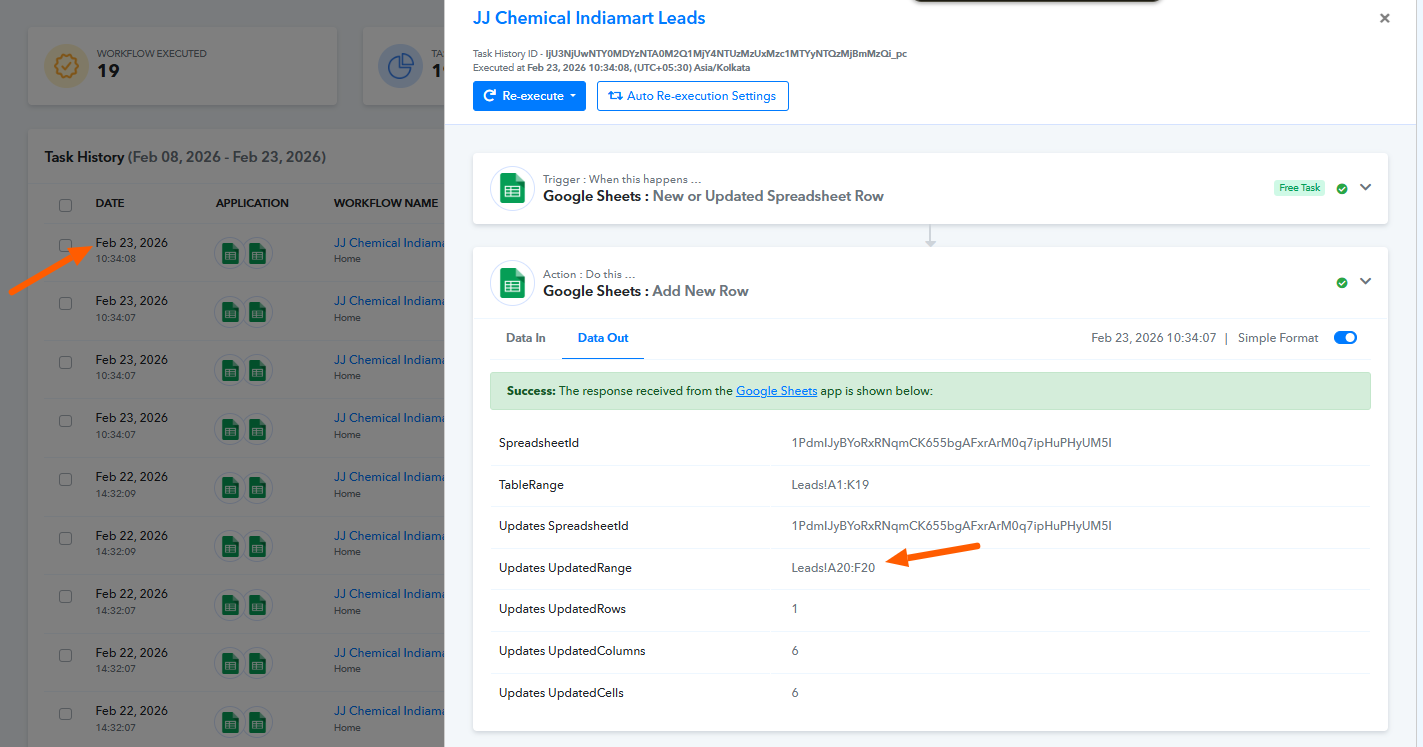Click the Updates UpdatedCells value 6

[795, 693]
